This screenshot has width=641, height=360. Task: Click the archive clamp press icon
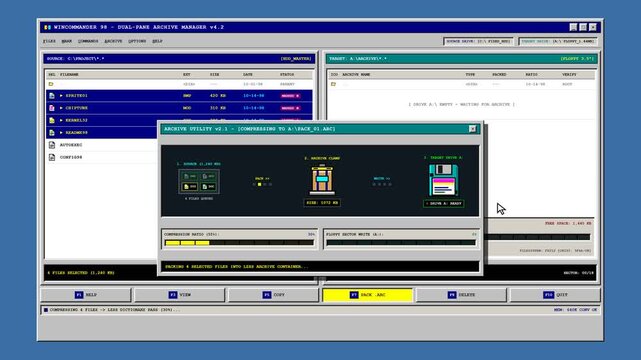tap(322, 179)
